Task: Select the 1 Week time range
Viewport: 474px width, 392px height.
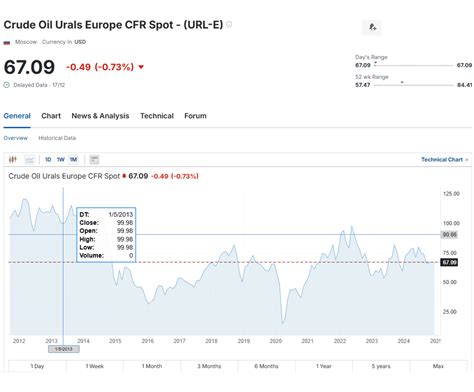Action: point(95,366)
